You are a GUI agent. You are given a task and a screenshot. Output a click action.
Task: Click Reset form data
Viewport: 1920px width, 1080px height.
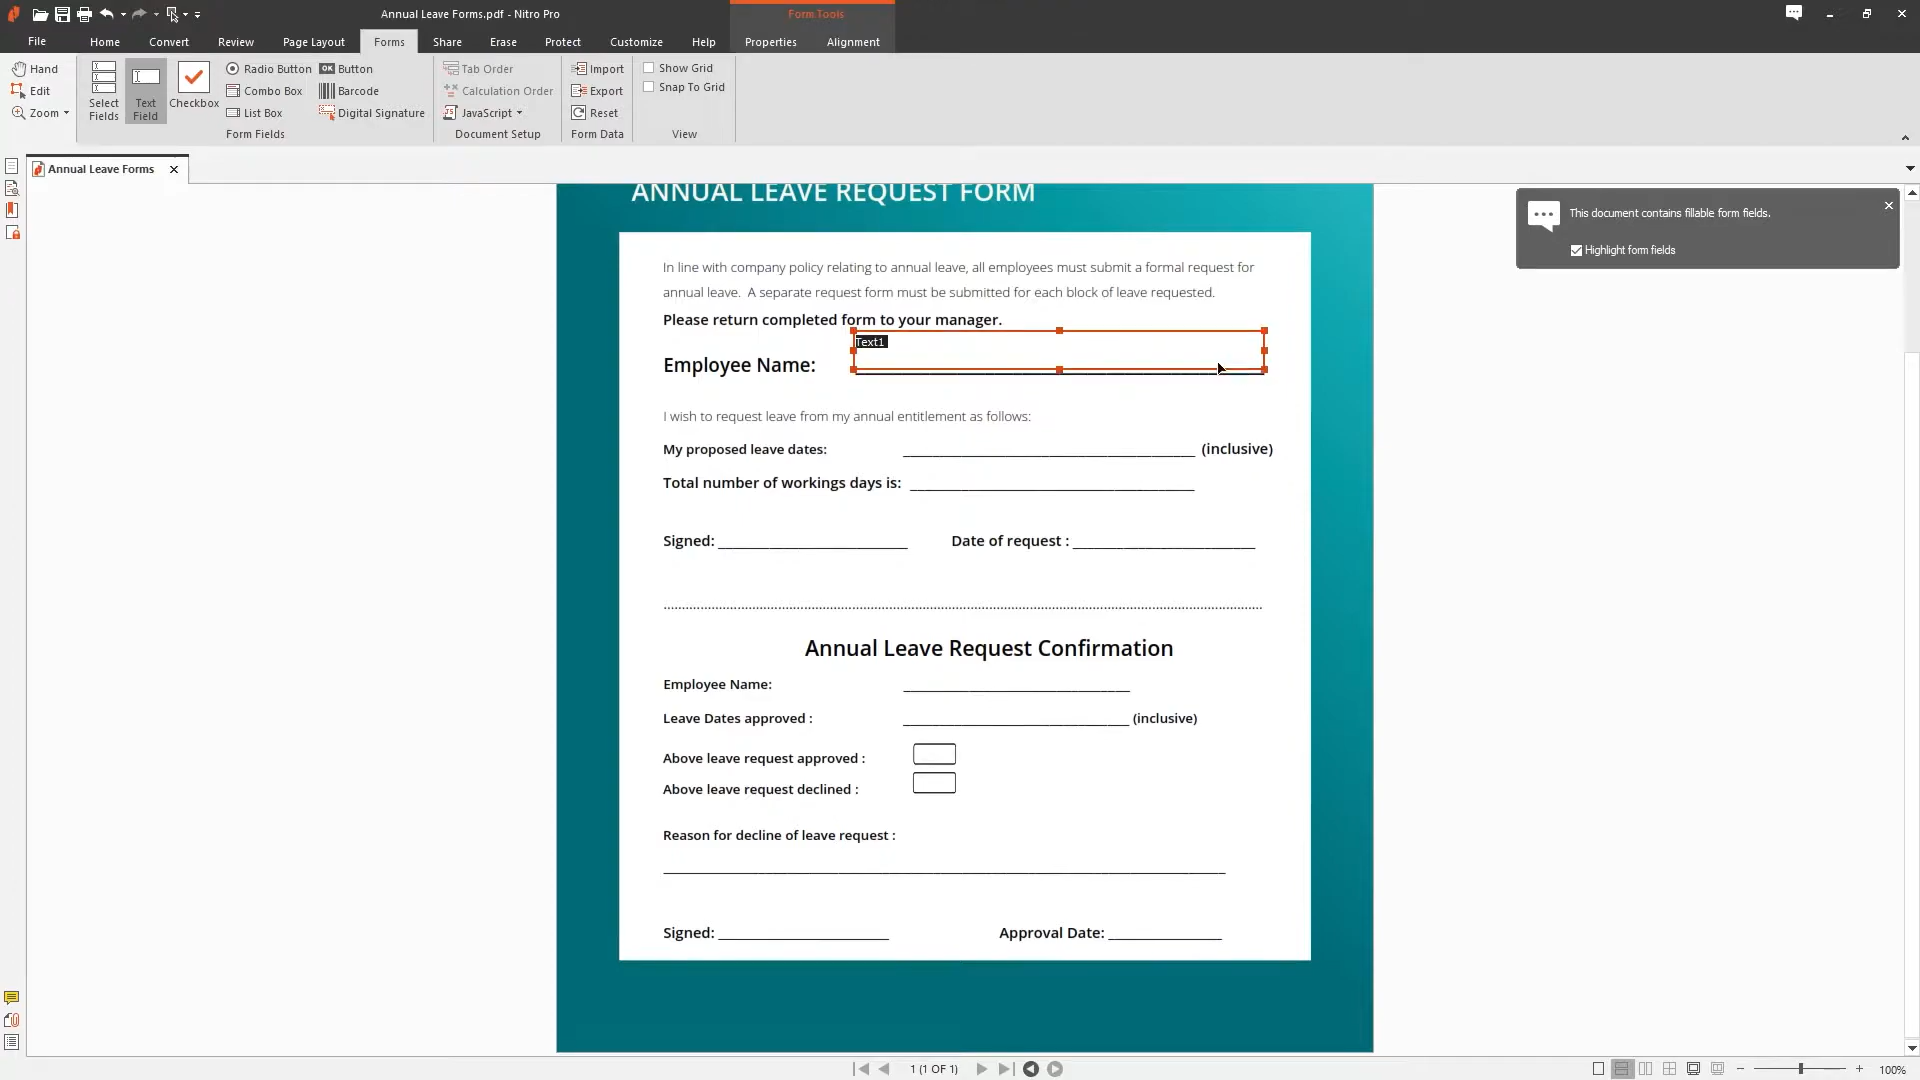point(595,113)
